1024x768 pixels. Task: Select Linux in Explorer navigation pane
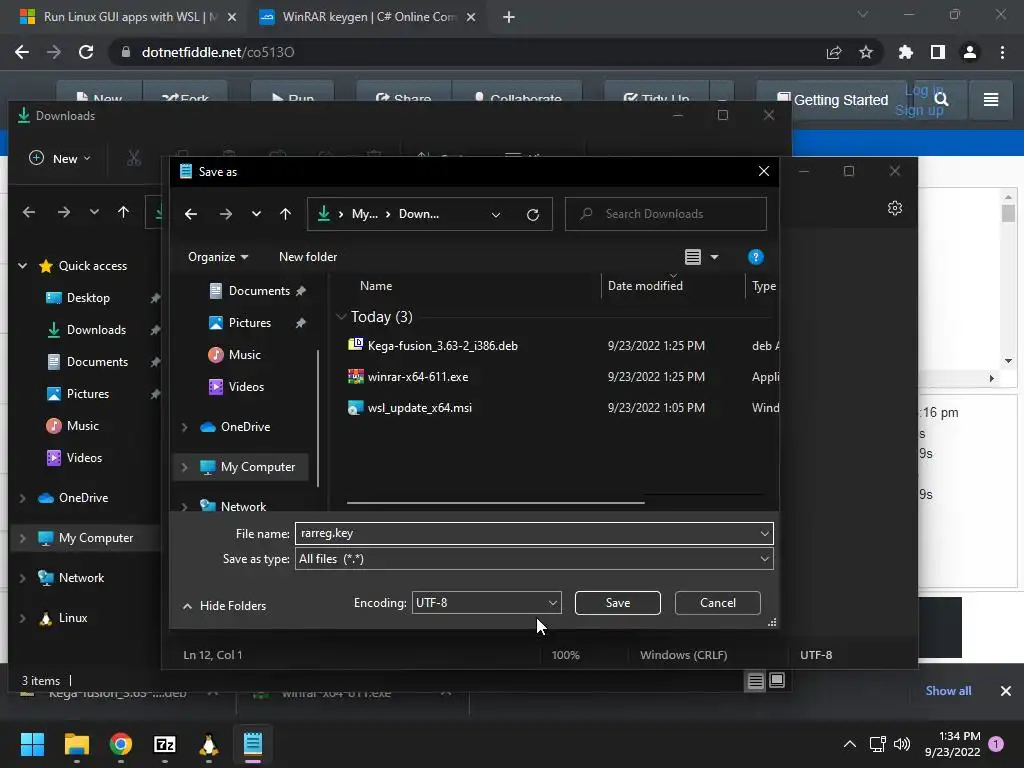[x=72, y=618]
